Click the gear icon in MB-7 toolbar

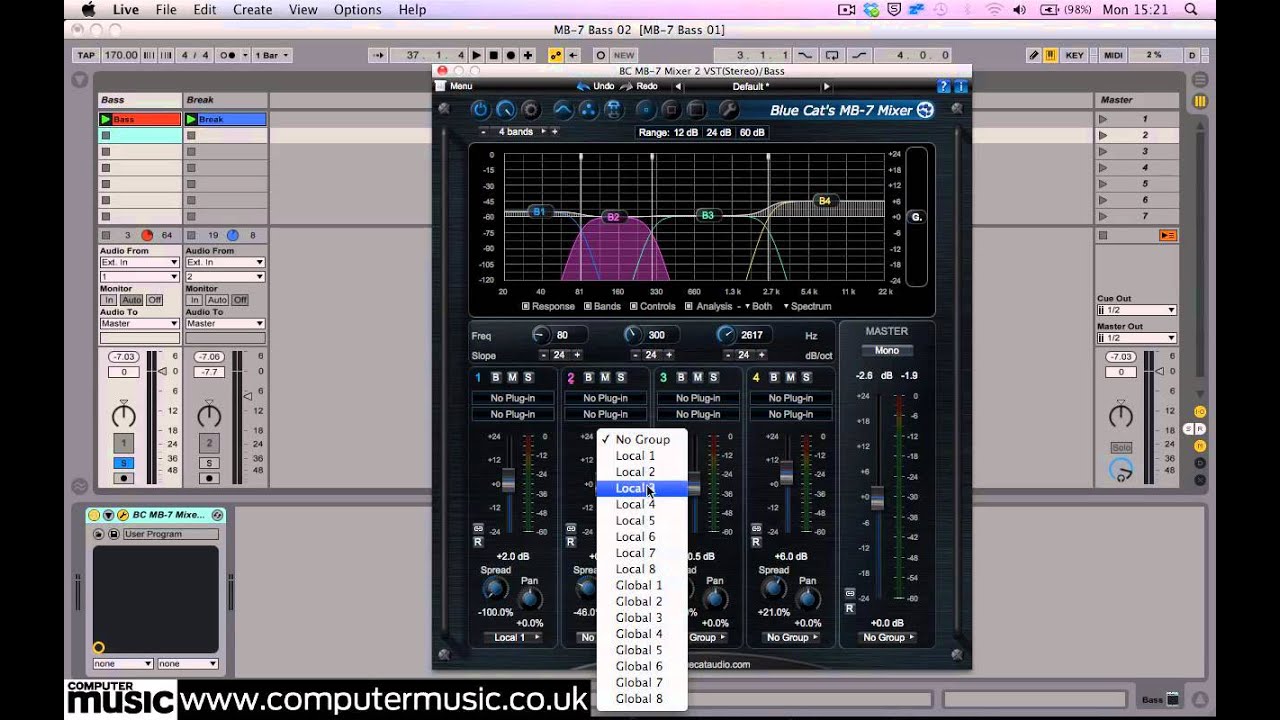[531, 110]
